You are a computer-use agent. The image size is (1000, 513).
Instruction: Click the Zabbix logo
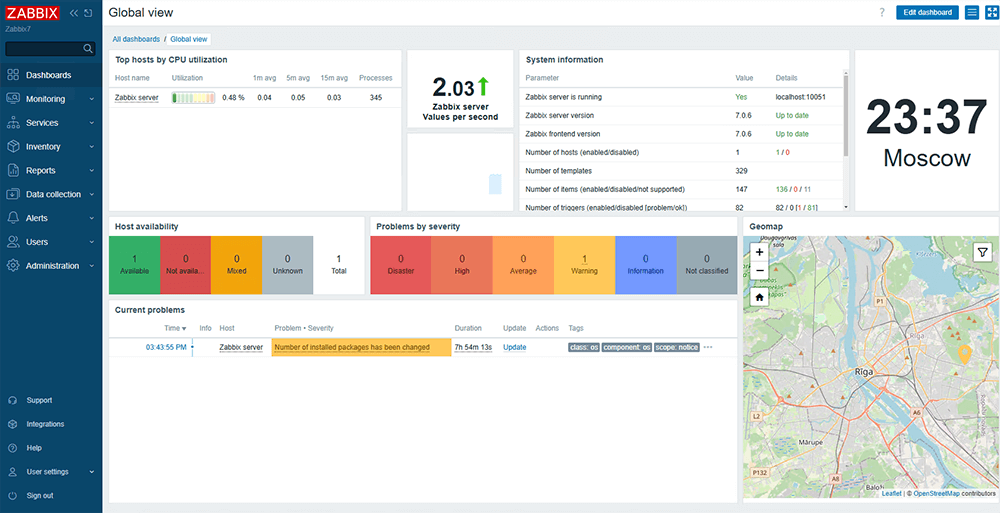coord(33,13)
